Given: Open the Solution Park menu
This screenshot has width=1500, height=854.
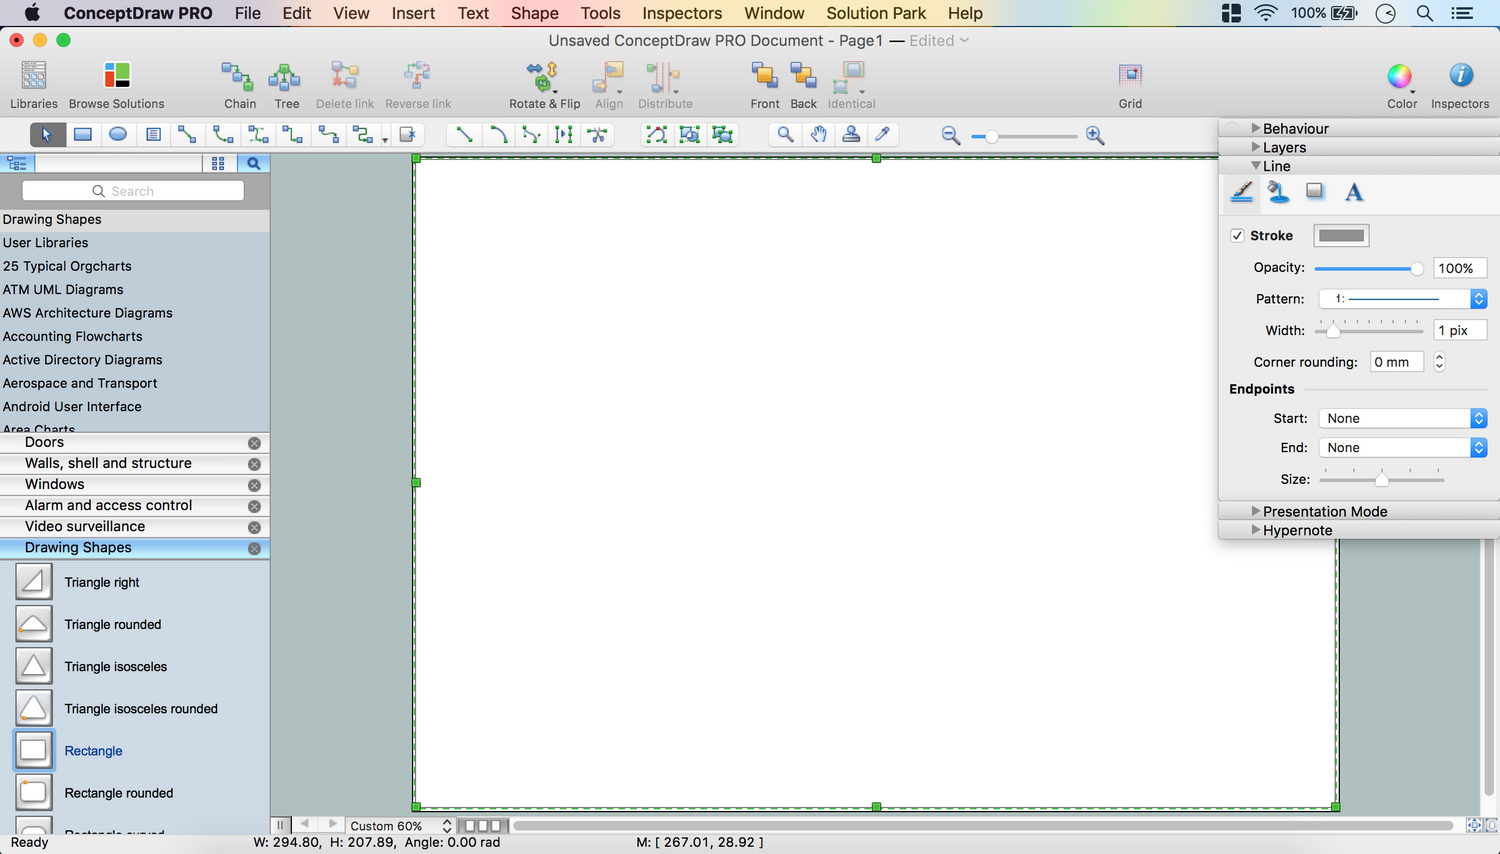Looking at the screenshot, I should coord(876,13).
